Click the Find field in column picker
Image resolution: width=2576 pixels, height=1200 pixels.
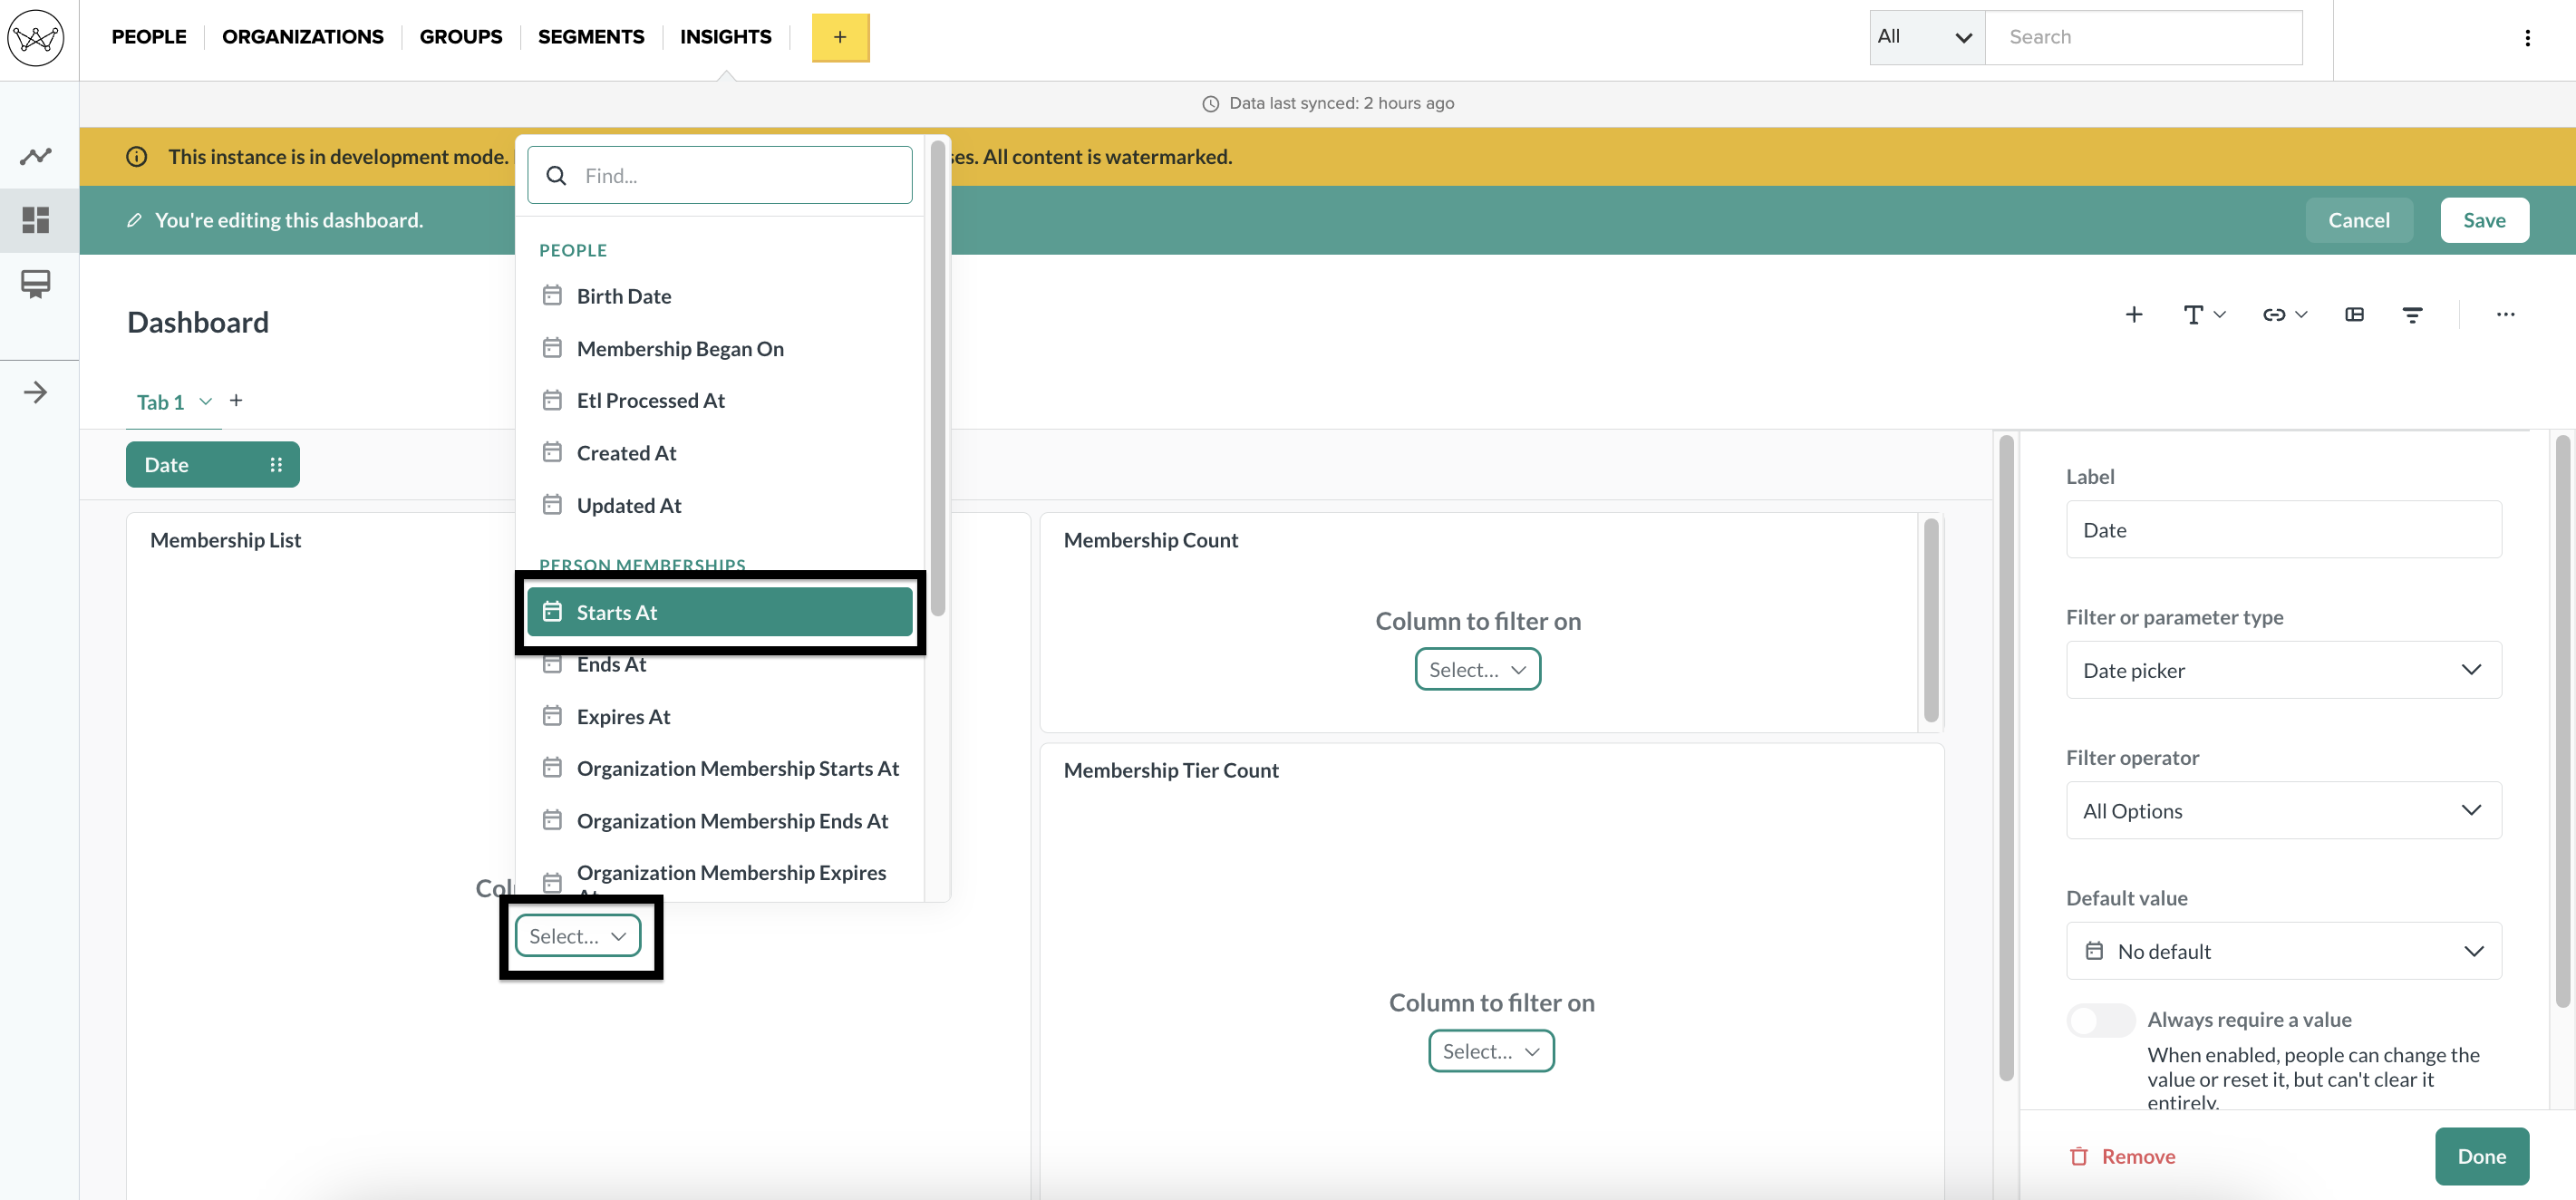(719, 176)
